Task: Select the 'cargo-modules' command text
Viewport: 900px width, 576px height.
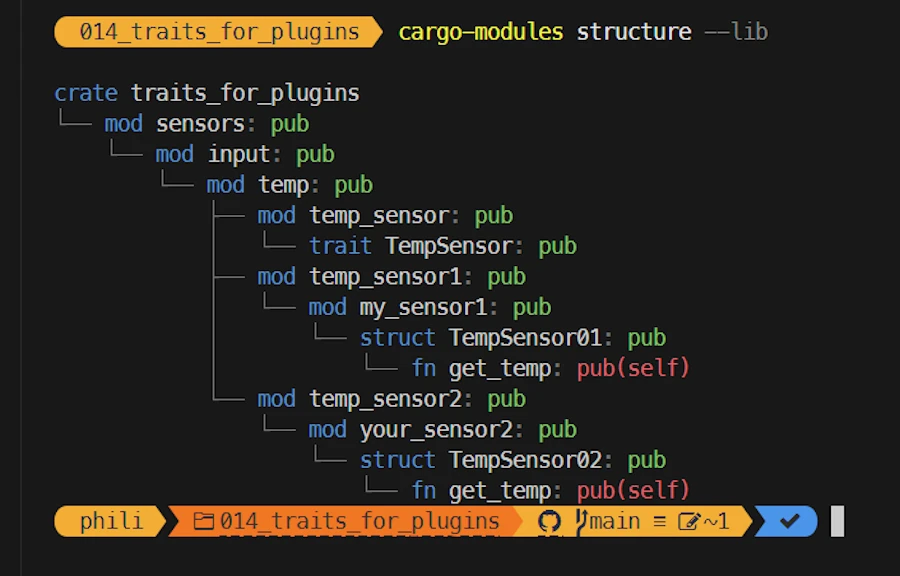Action: 481,32
